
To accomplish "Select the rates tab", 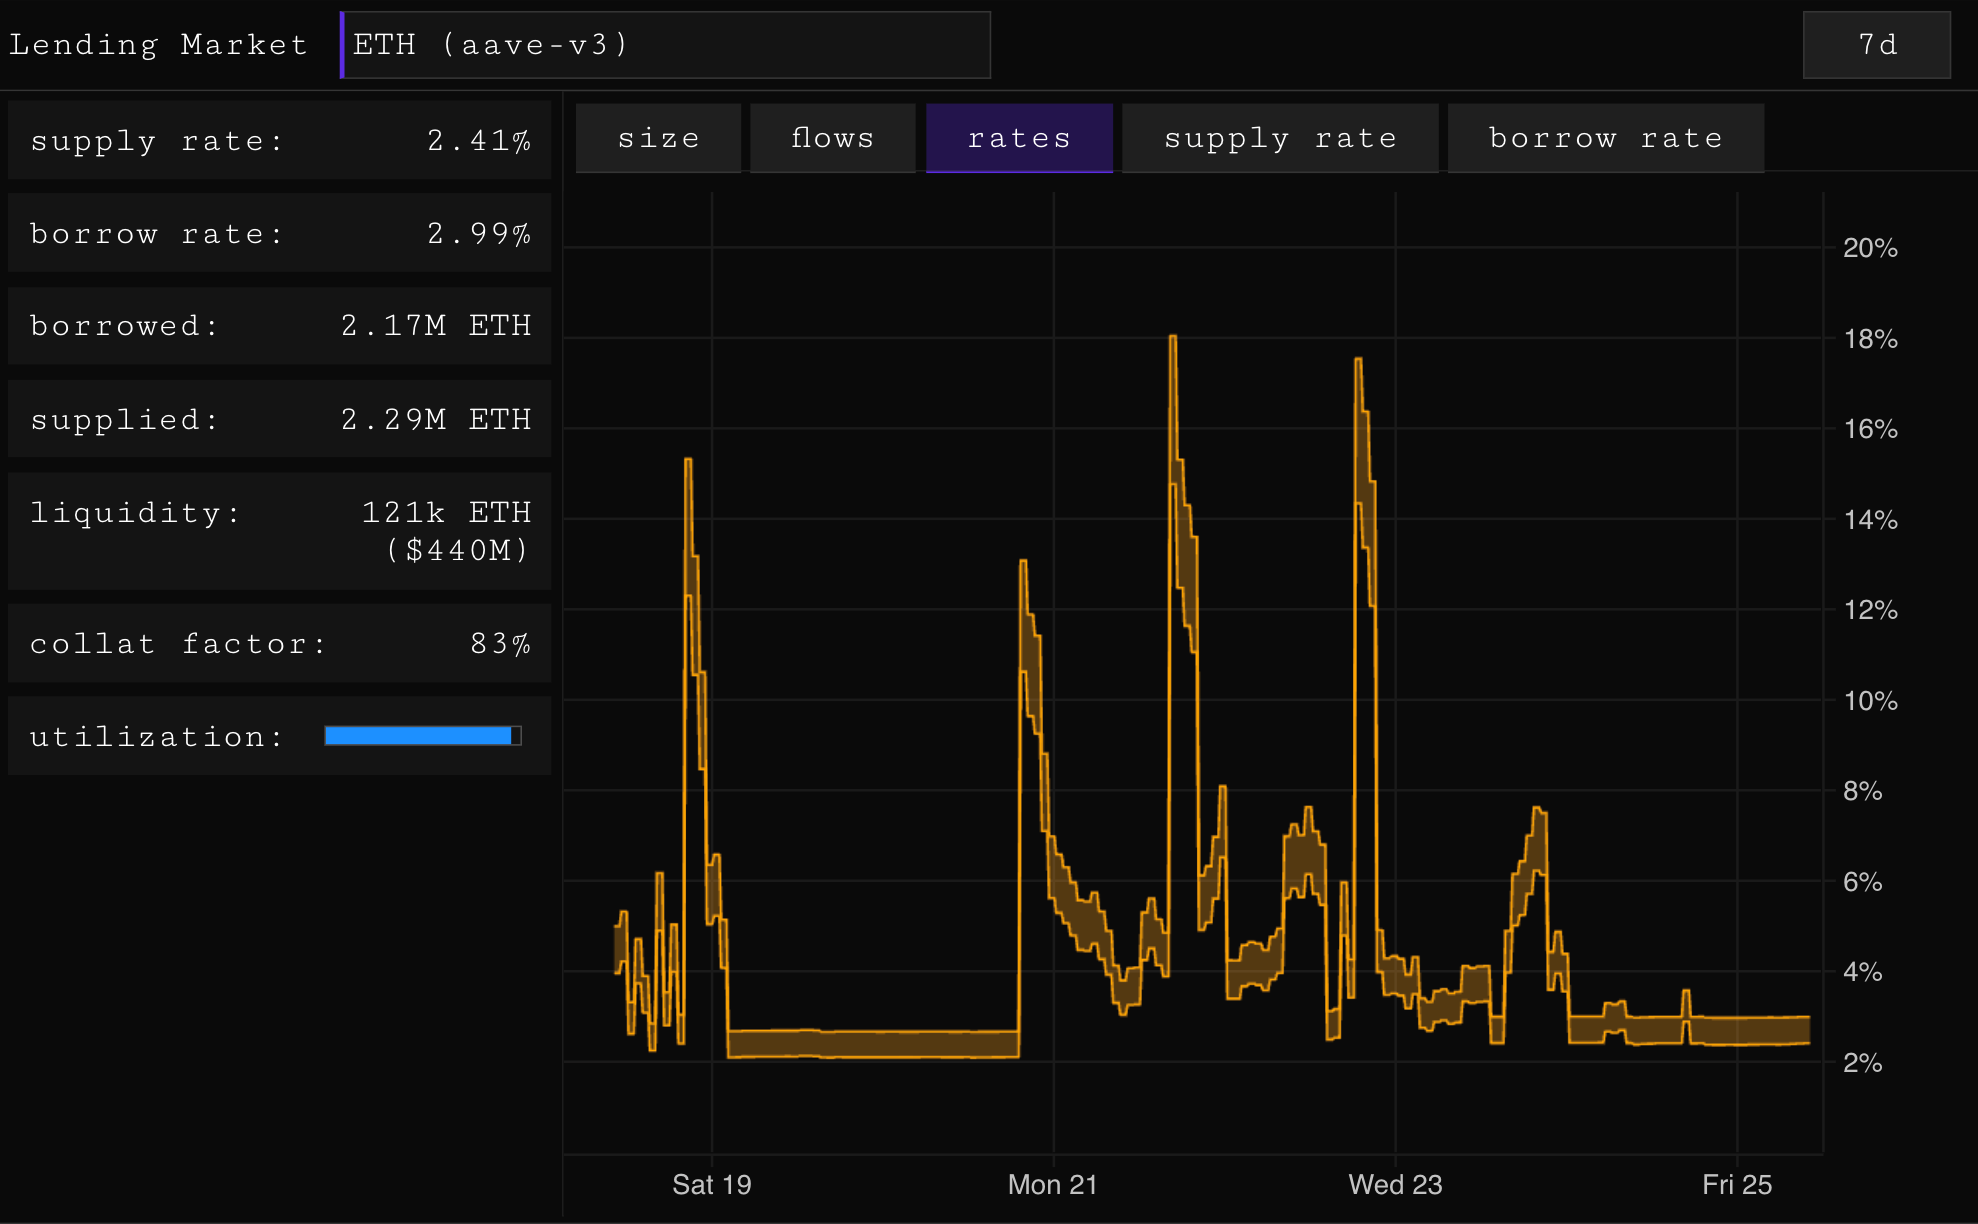I will 1019,138.
